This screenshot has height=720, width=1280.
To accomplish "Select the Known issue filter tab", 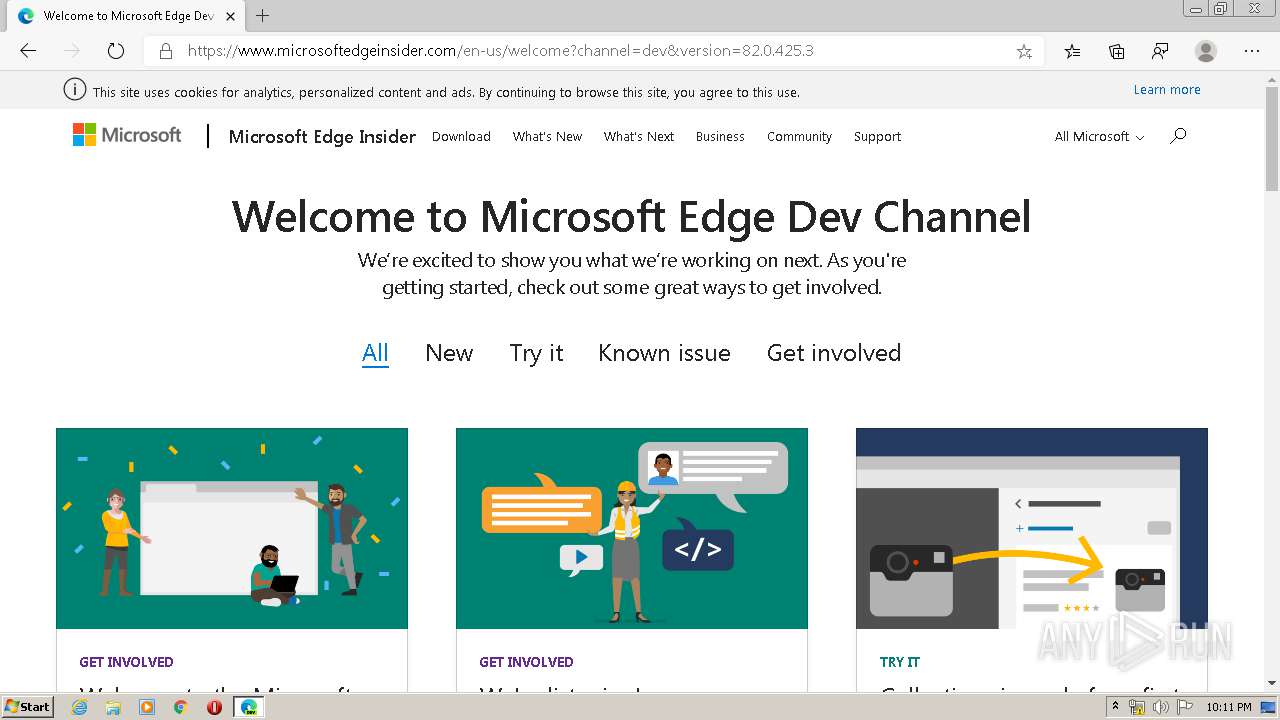I will point(664,353).
